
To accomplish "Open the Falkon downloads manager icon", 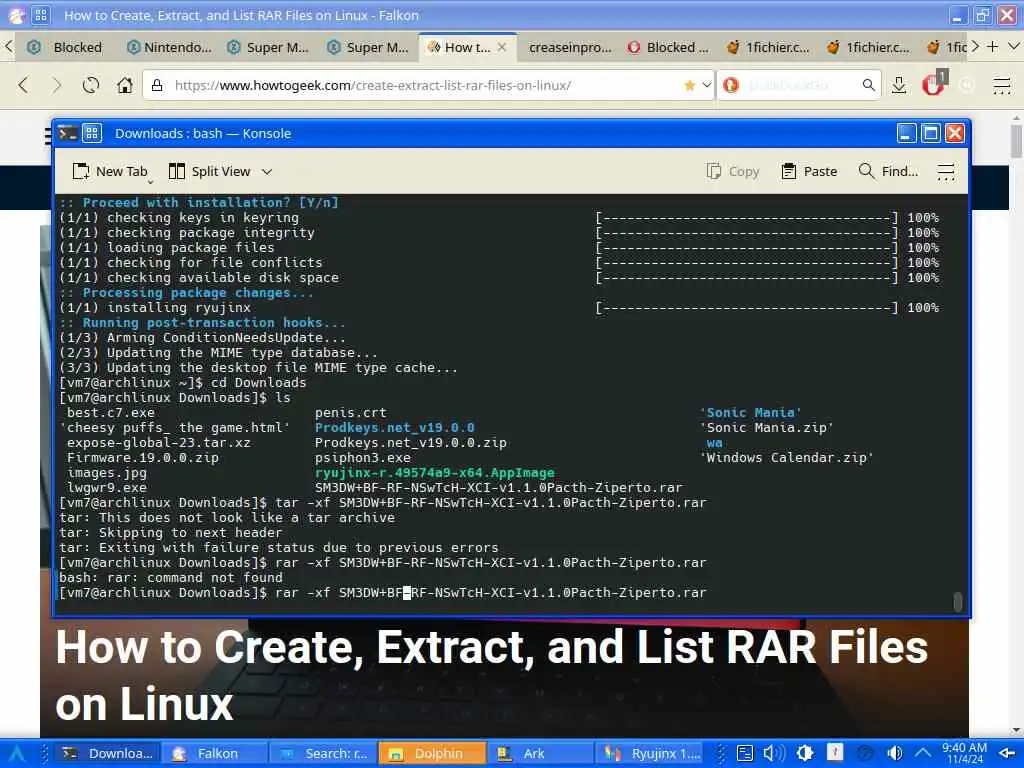I will (899, 85).
